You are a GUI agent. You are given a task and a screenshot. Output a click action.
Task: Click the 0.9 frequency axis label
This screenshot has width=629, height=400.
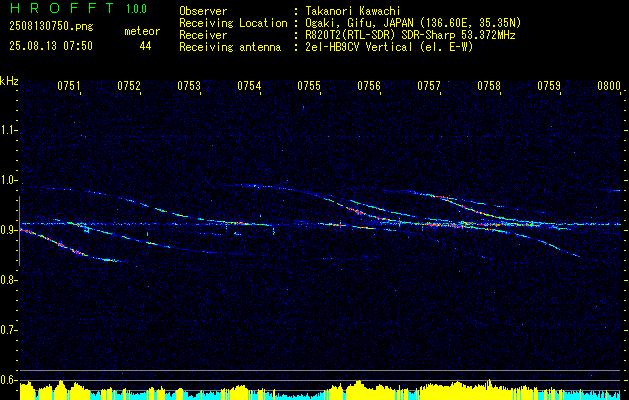pos(8,230)
